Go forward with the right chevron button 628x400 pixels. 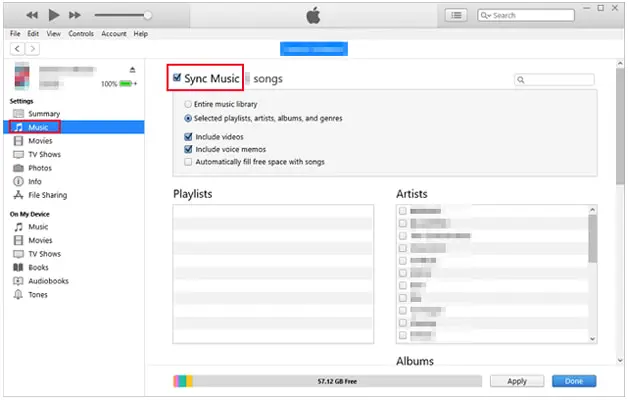tap(32, 49)
